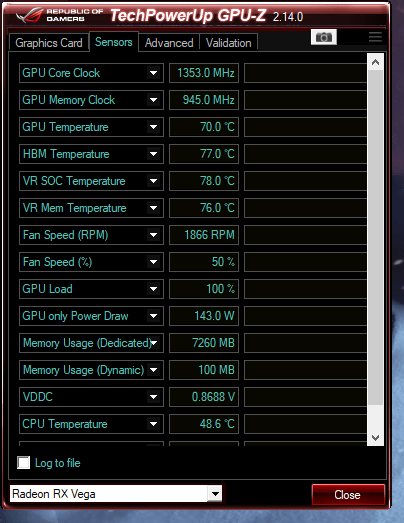Expand the GPU Load dropdown arrow

tap(153, 289)
